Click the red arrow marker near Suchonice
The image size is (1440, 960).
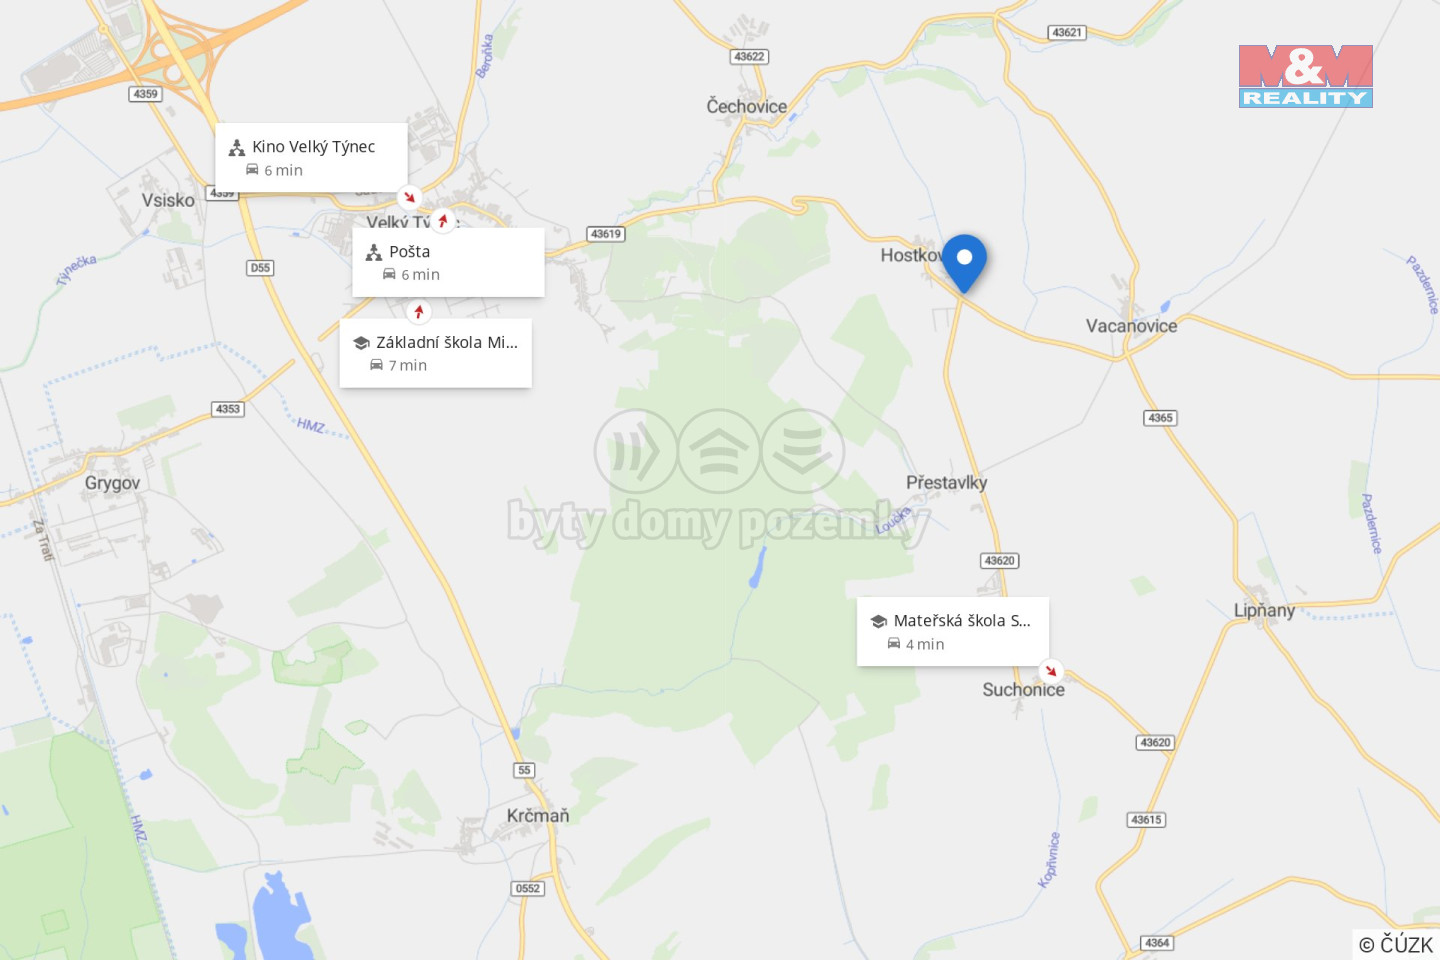[x=1050, y=671]
